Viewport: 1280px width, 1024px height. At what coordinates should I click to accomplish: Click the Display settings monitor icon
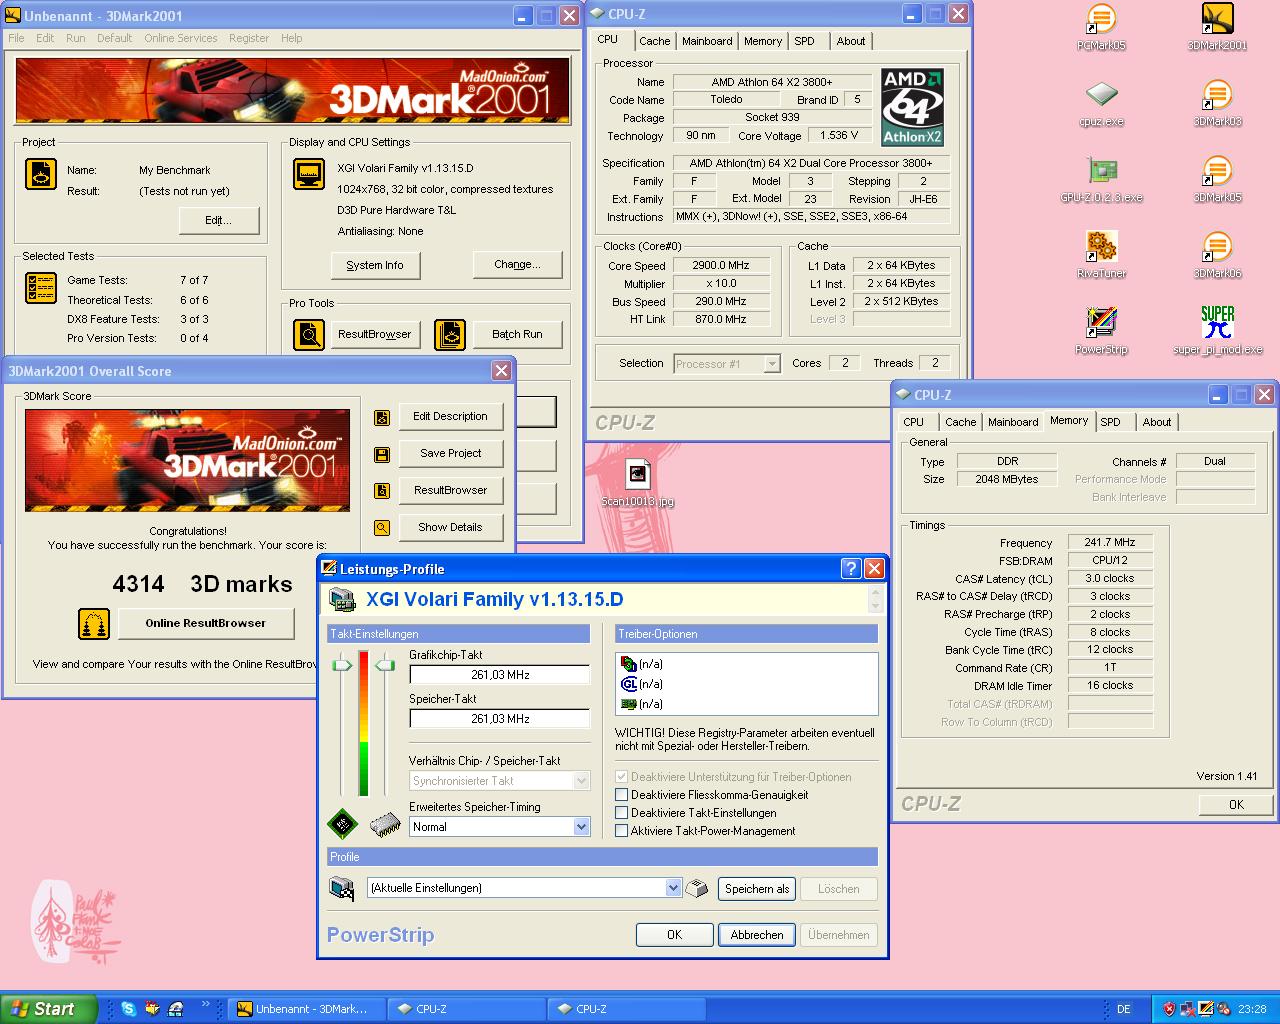click(309, 173)
